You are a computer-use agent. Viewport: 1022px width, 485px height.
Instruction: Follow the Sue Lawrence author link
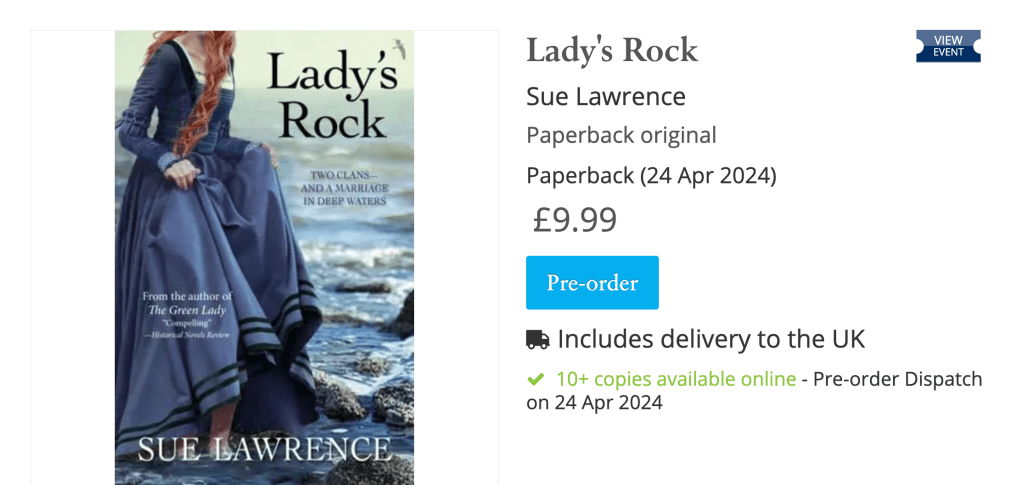[606, 97]
